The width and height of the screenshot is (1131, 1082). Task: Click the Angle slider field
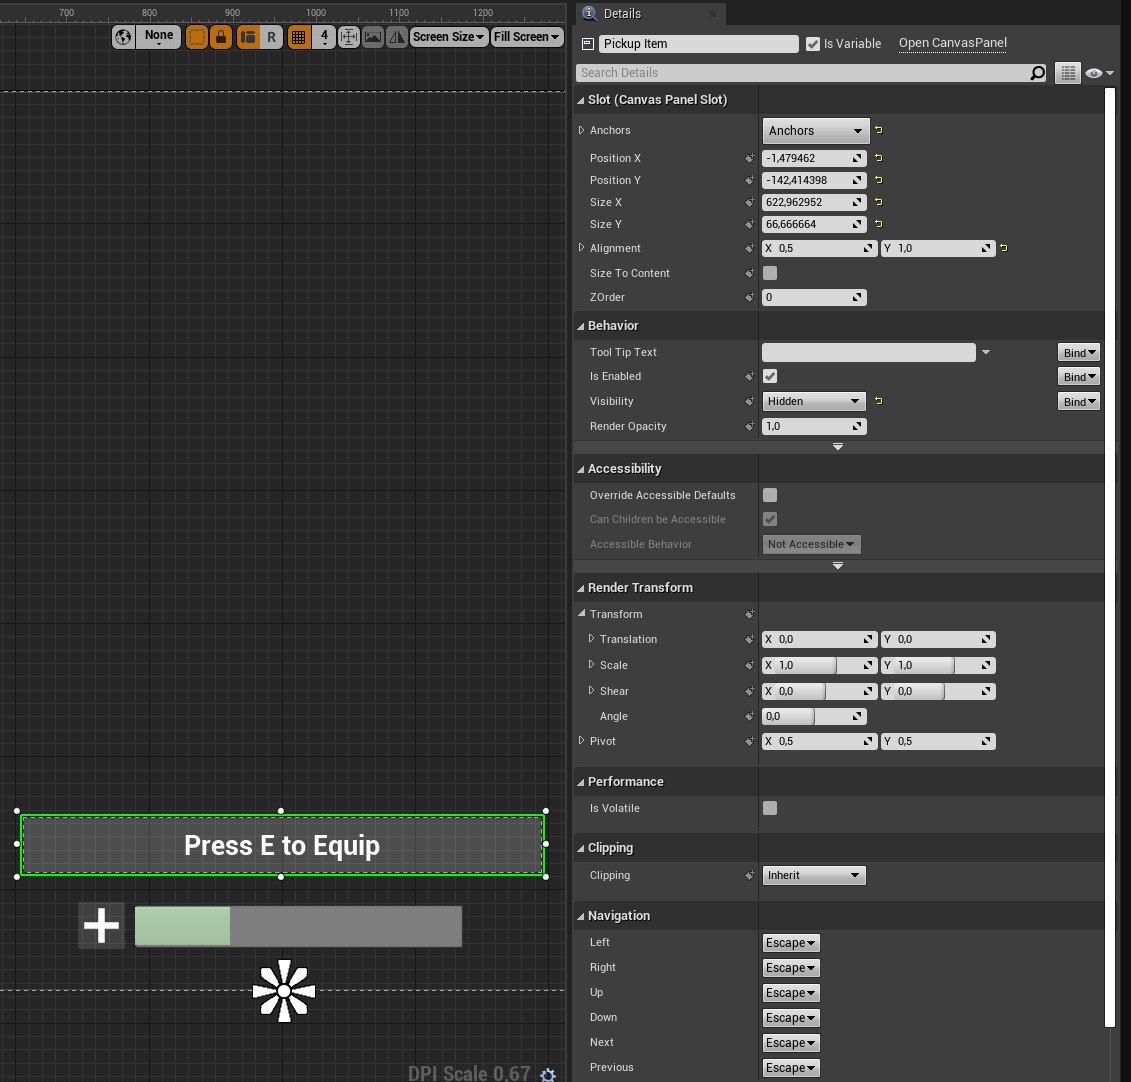tap(814, 716)
